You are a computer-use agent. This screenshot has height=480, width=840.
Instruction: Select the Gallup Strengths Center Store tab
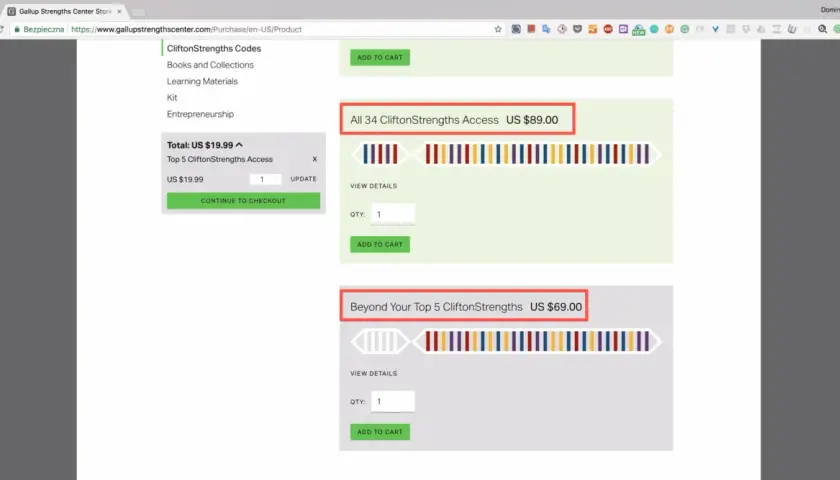(x=65, y=11)
